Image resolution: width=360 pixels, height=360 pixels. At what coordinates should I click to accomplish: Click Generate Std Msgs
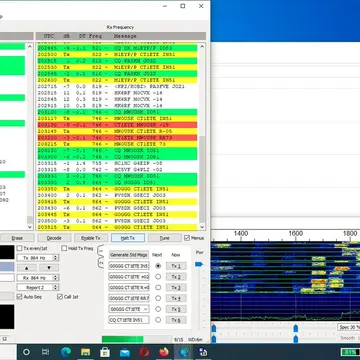[x=129, y=255]
